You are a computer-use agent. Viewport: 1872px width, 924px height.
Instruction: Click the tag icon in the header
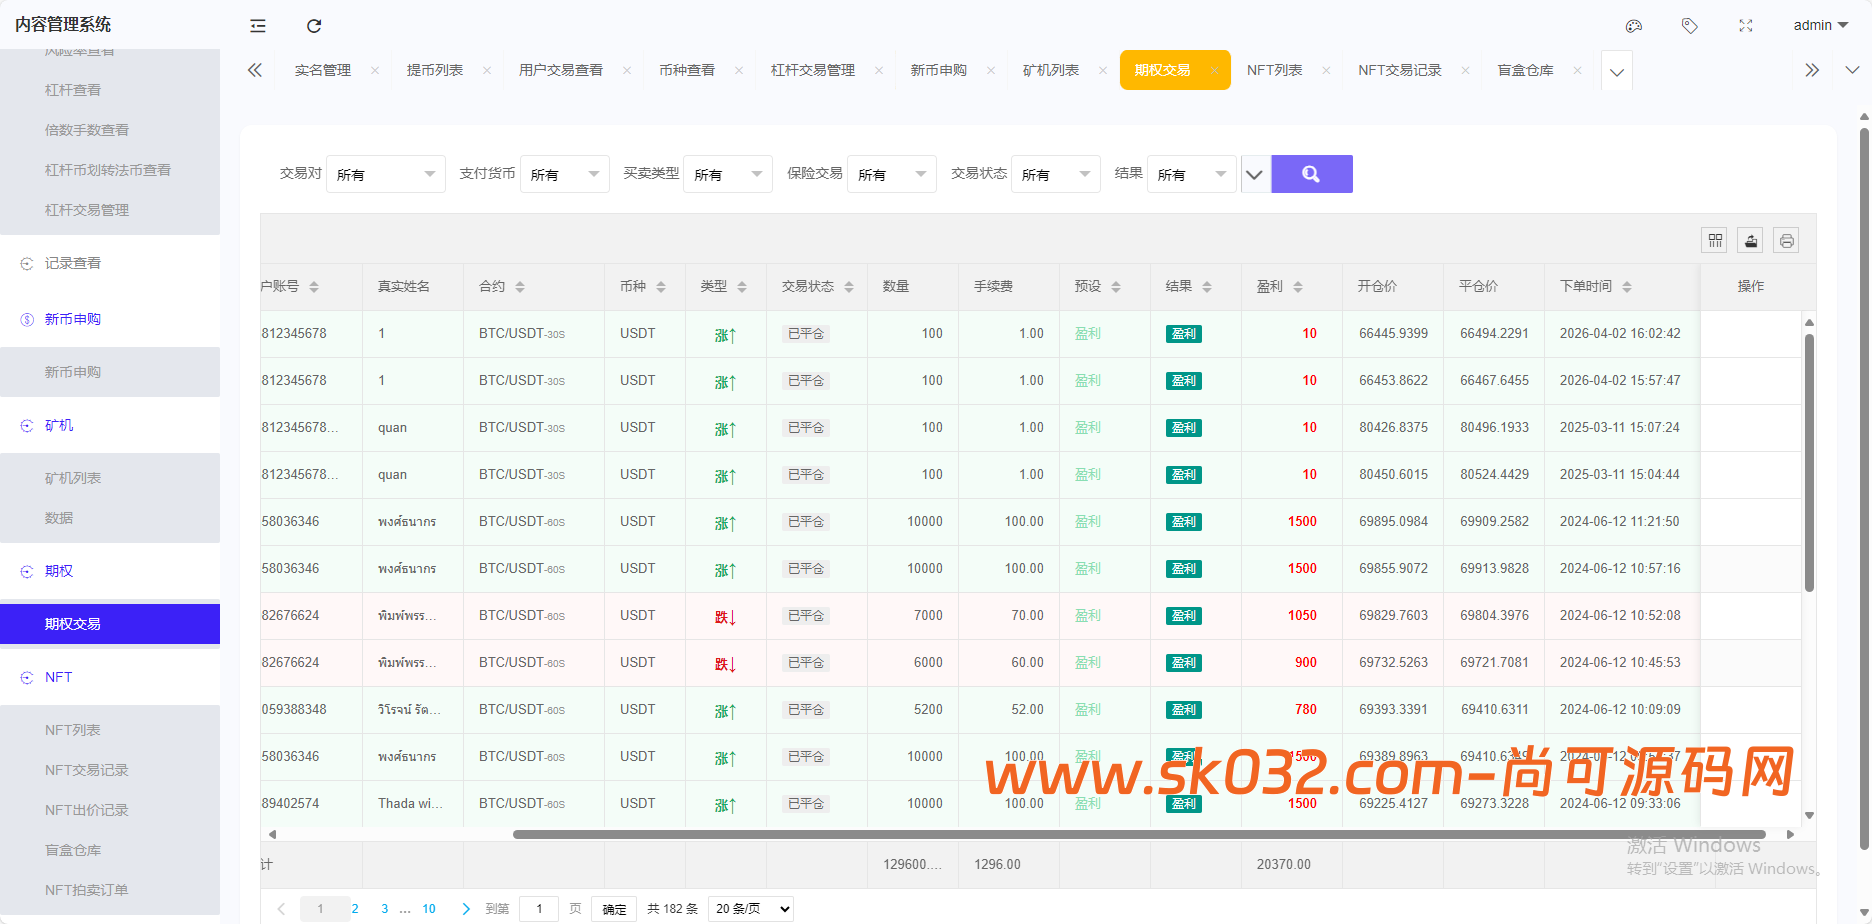tap(1690, 25)
